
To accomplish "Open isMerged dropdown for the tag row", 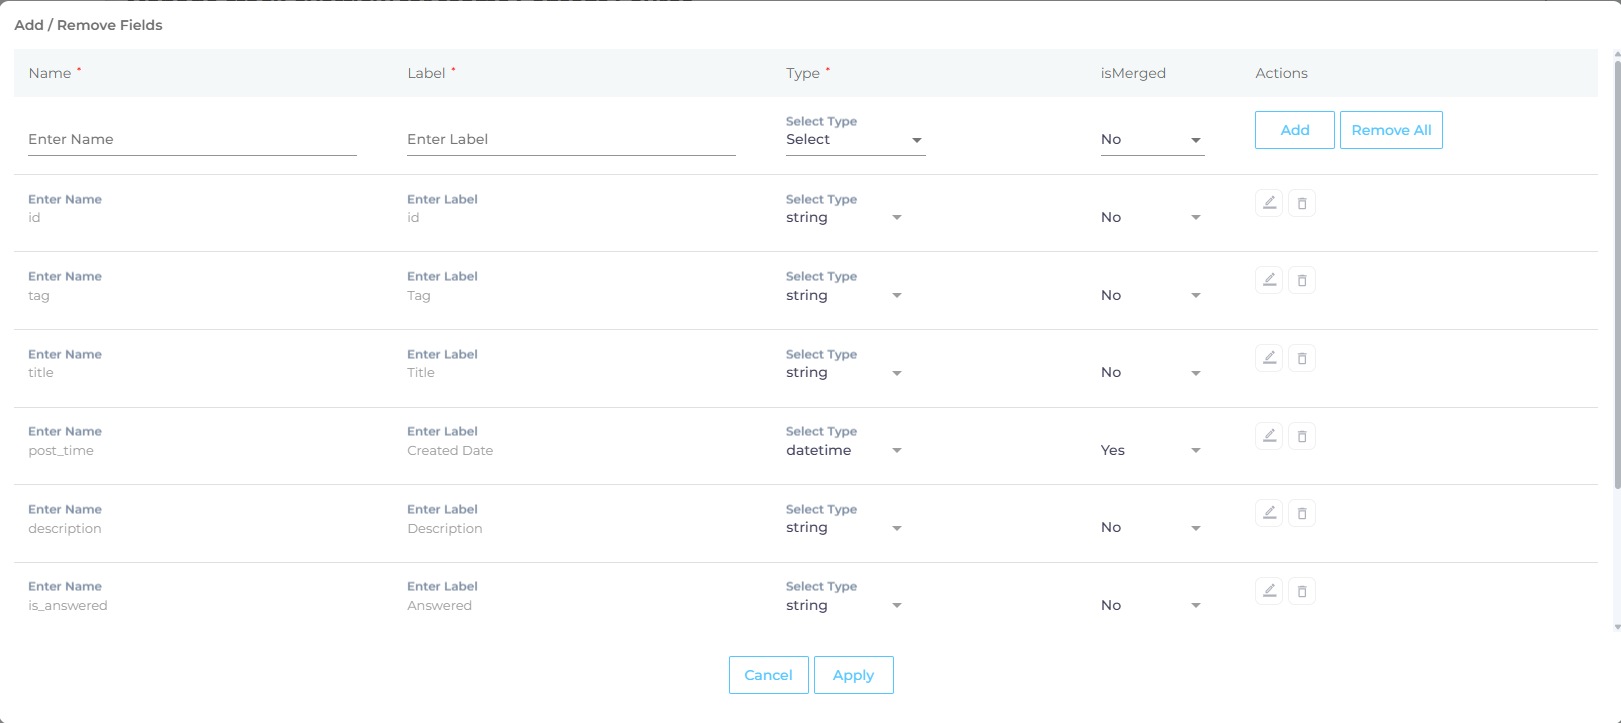I will (x=1151, y=296).
